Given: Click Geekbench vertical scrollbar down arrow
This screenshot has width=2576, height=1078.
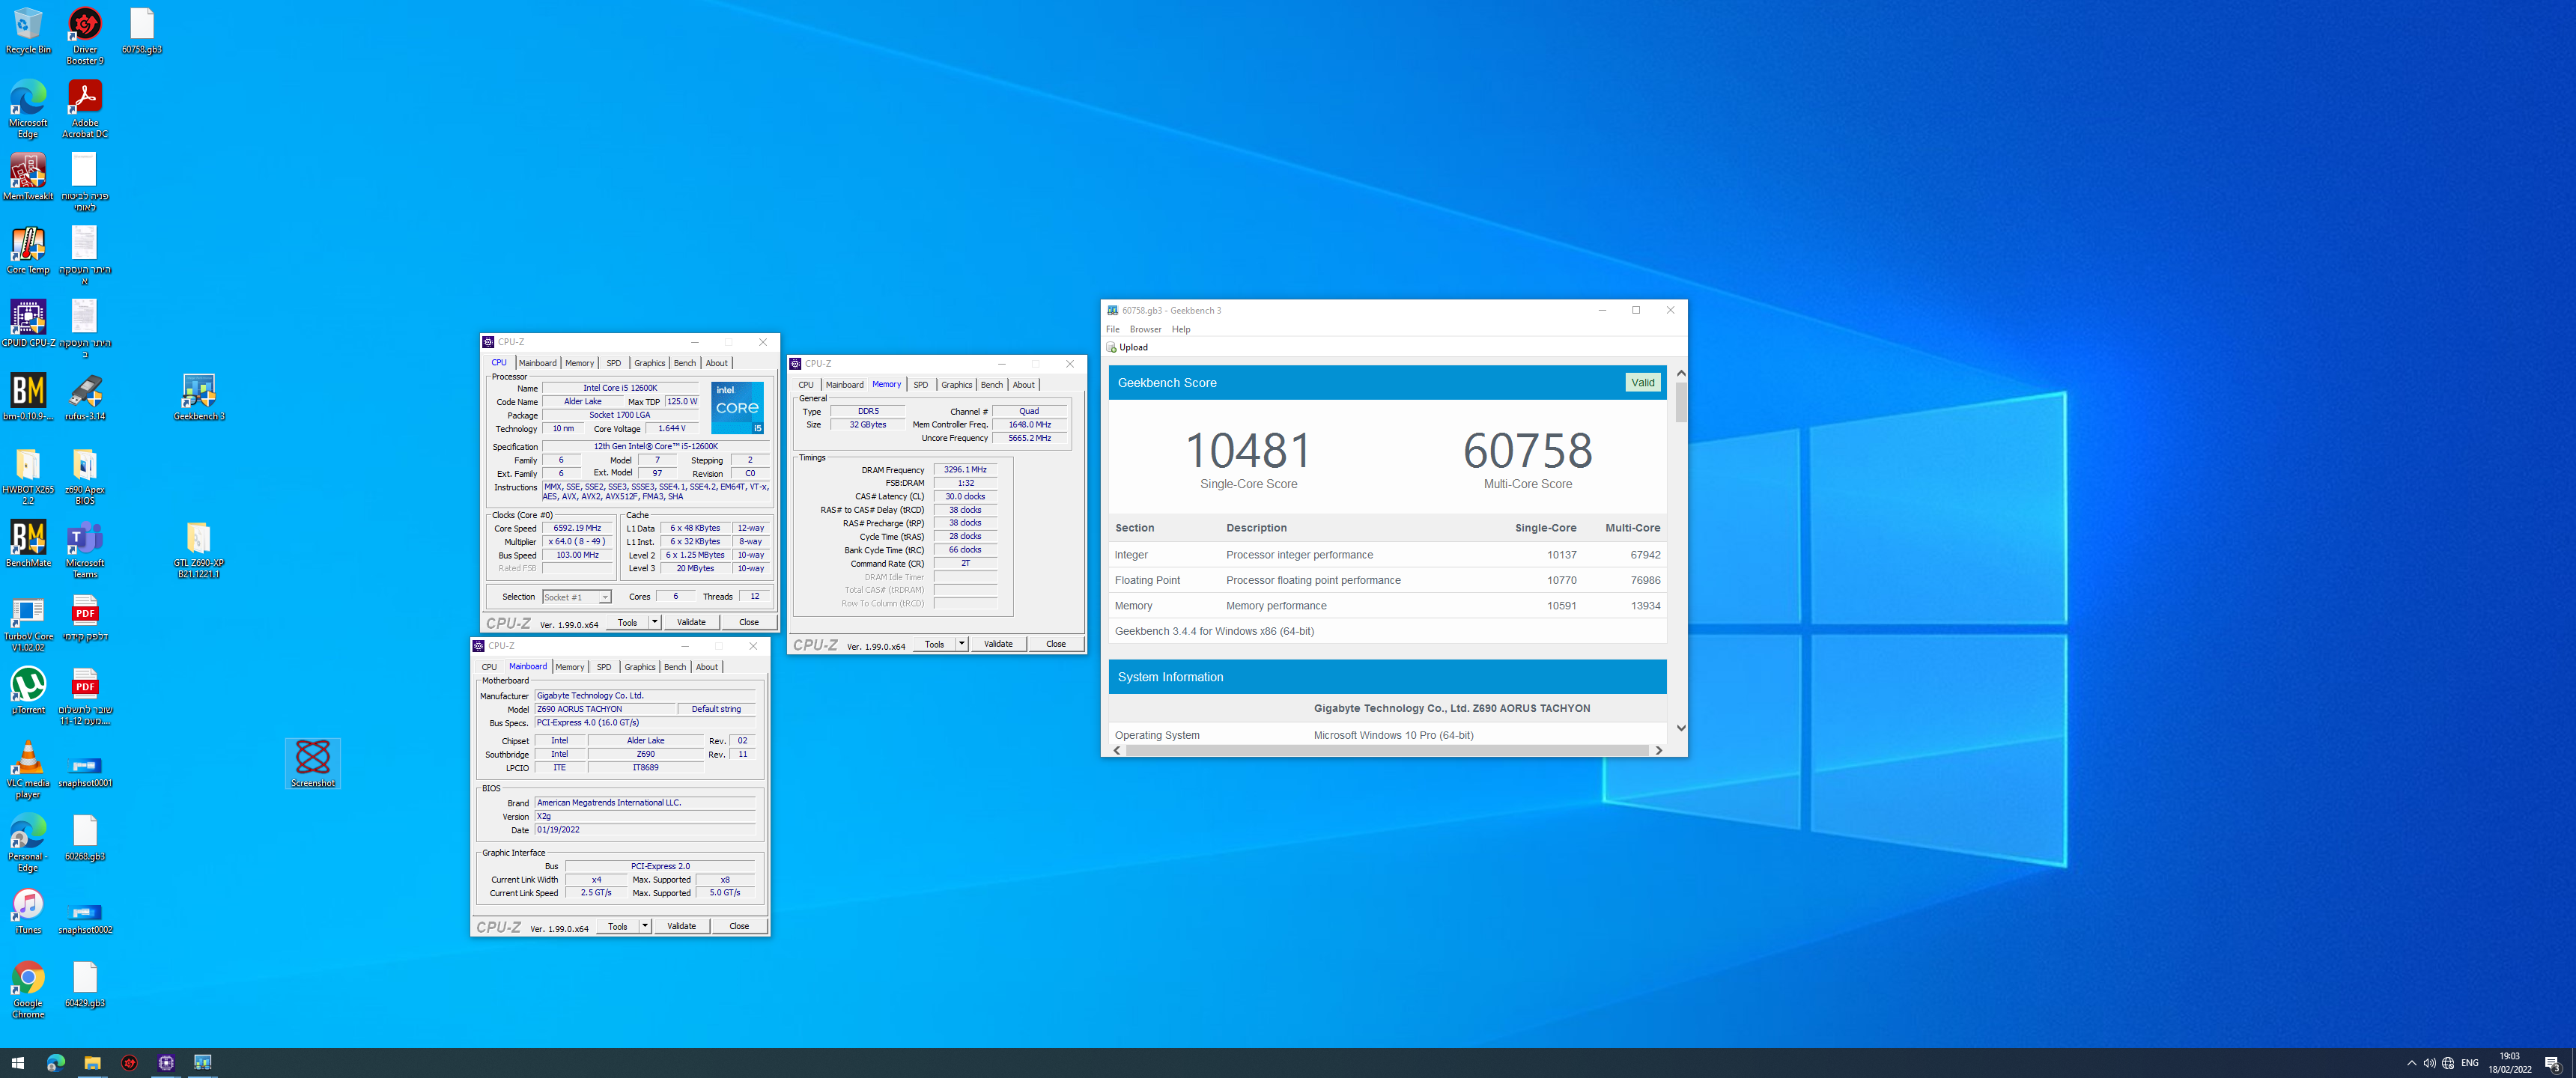Looking at the screenshot, I should pos(1680,728).
